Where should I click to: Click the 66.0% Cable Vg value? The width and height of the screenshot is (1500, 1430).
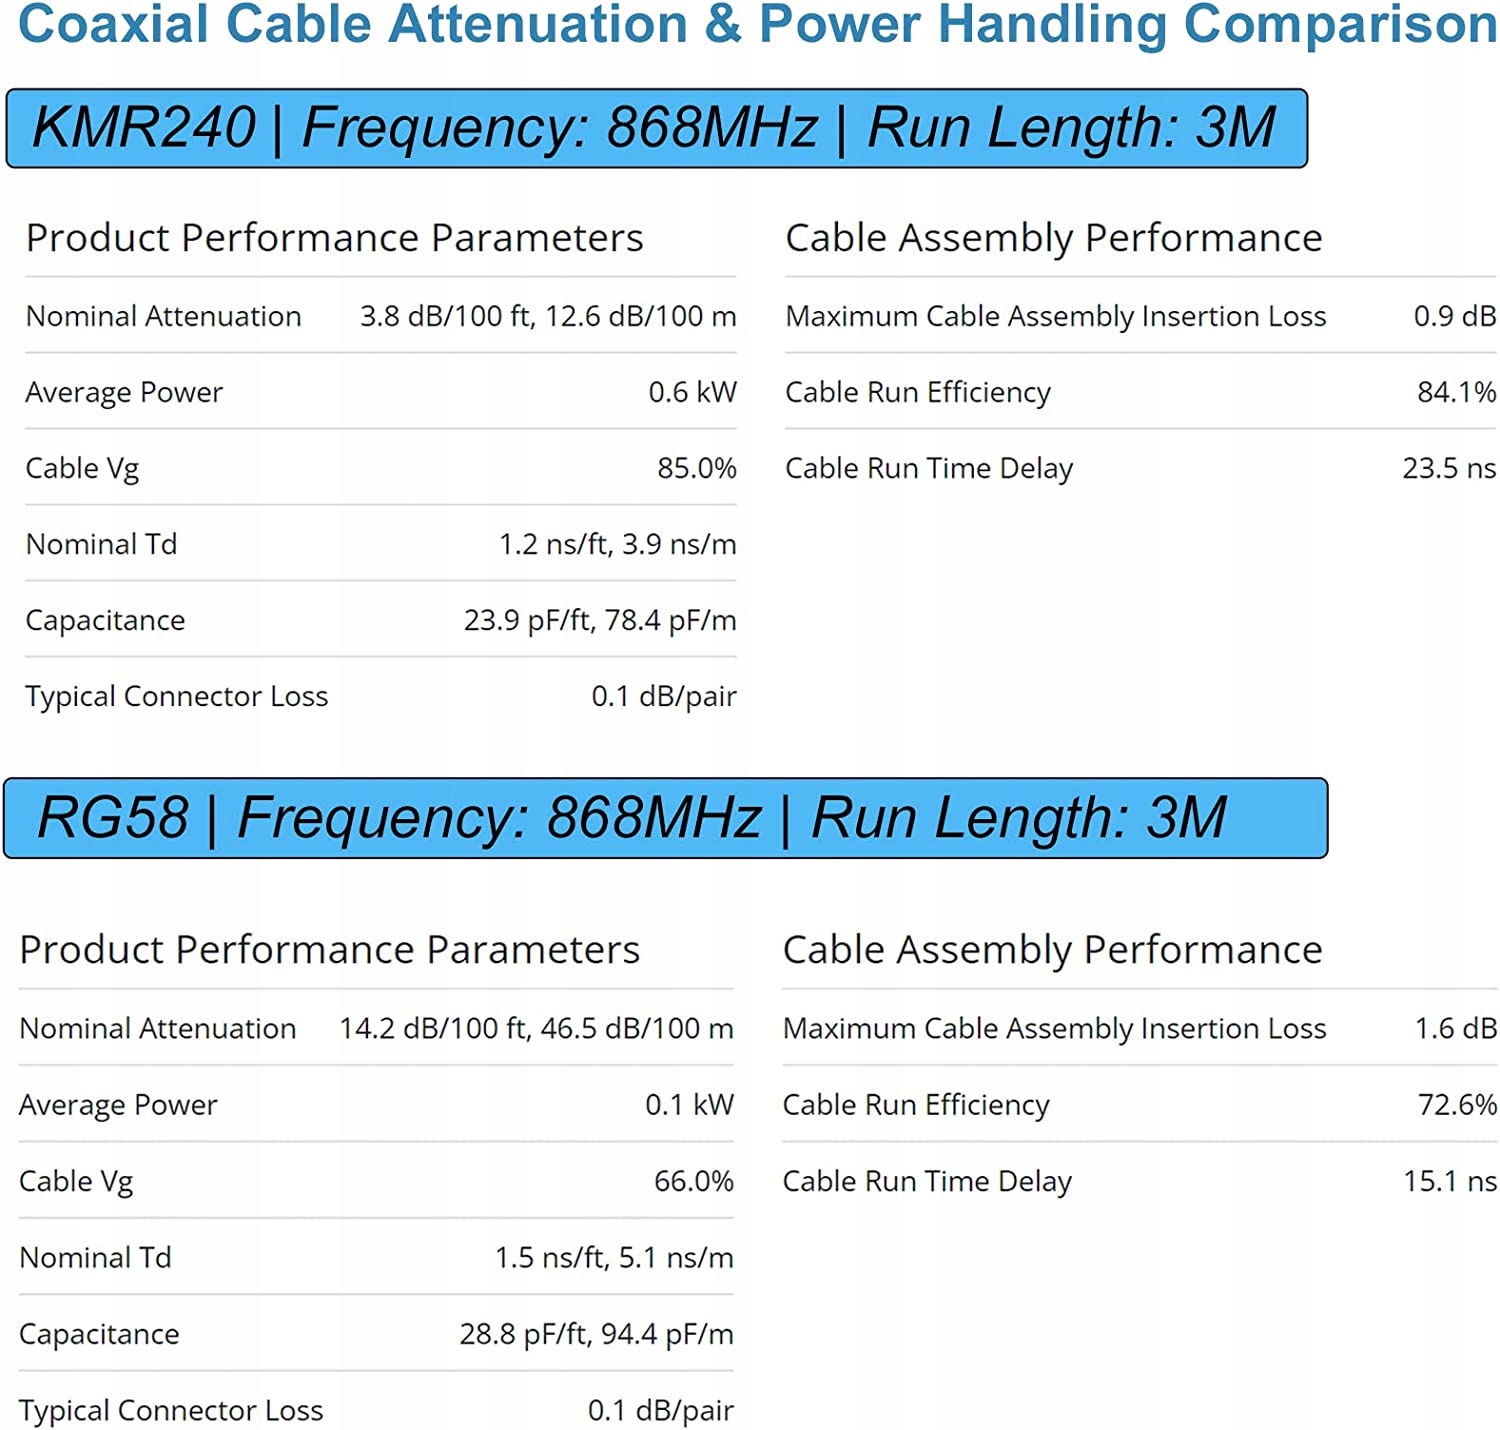point(693,1181)
